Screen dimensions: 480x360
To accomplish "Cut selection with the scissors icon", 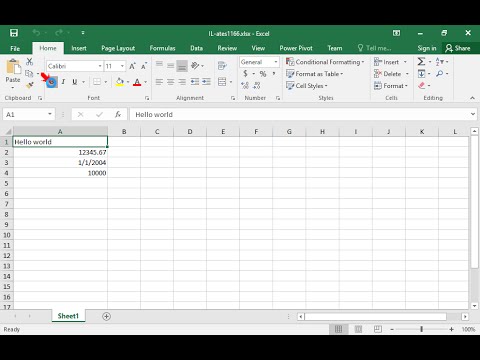I will (29, 61).
